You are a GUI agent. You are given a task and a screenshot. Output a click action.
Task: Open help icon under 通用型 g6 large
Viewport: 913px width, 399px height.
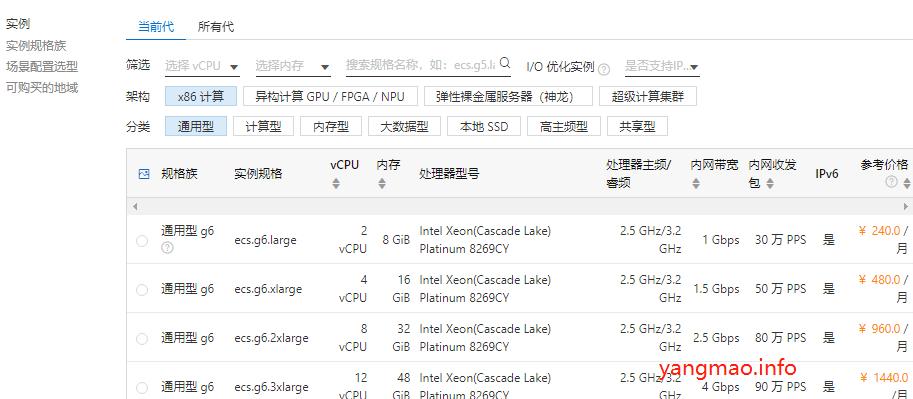pos(167,248)
